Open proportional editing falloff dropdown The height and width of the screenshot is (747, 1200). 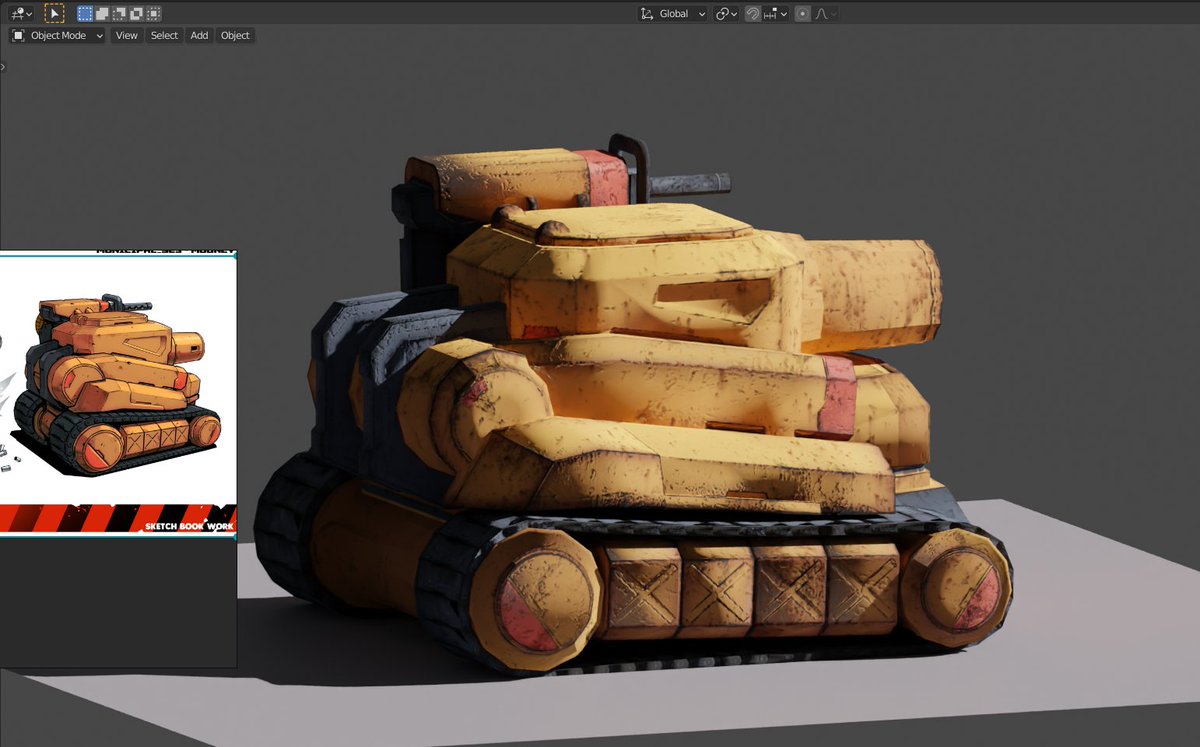tap(826, 14)
